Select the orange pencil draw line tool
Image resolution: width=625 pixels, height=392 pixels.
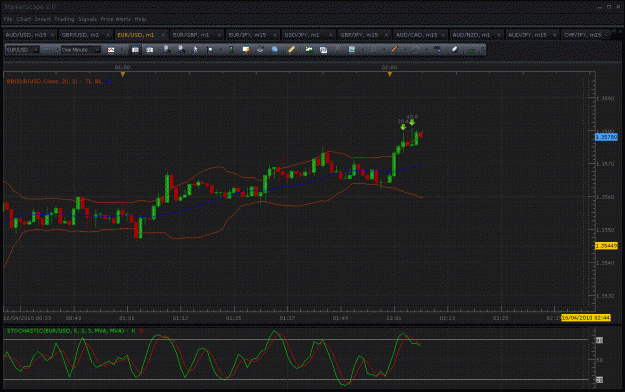click(x=395, y=50)
